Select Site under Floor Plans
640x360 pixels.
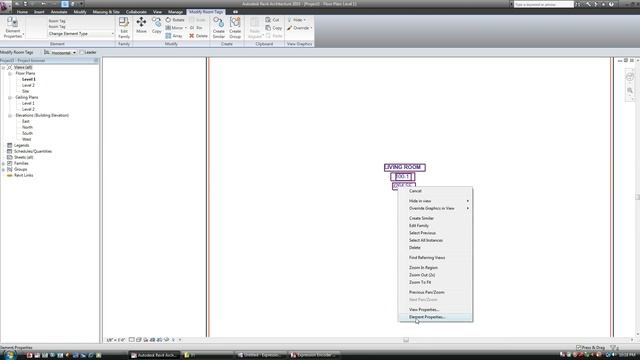pyautogui.click(x=26, y=91)
